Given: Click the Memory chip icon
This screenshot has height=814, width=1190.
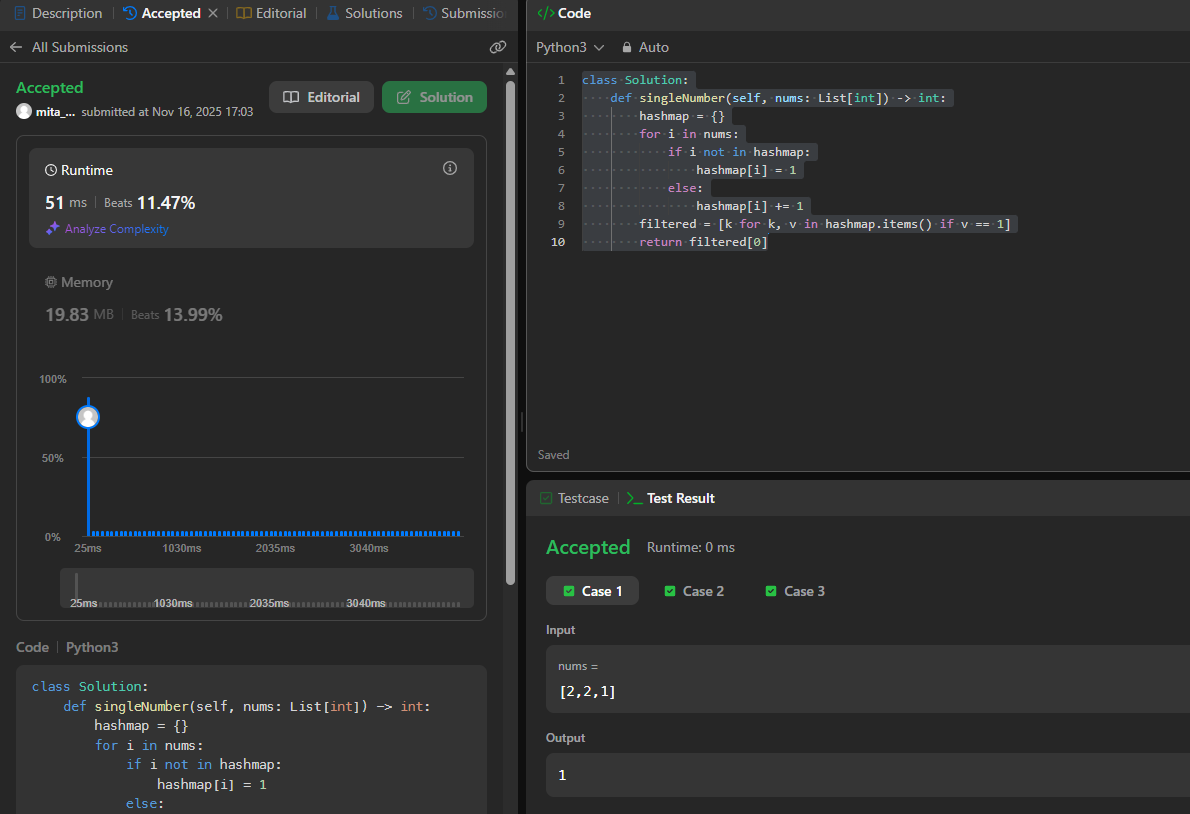Looking at the screenshot, I should (51, 282).
